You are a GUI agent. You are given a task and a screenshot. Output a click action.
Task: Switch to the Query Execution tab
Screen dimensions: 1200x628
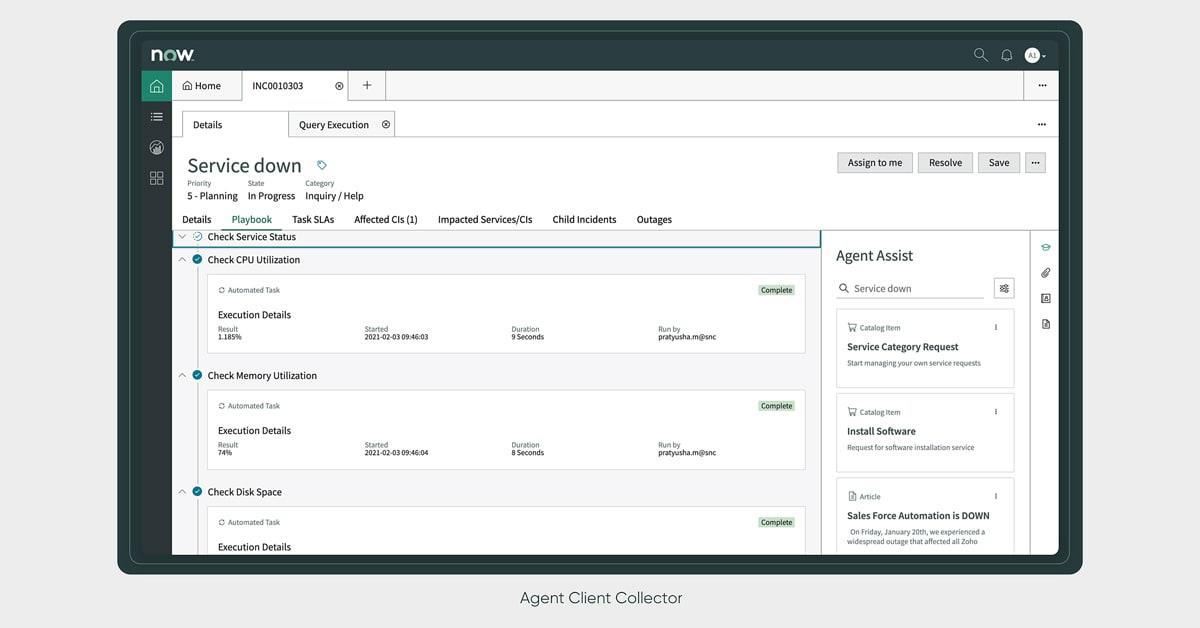(x=335, y=124)
